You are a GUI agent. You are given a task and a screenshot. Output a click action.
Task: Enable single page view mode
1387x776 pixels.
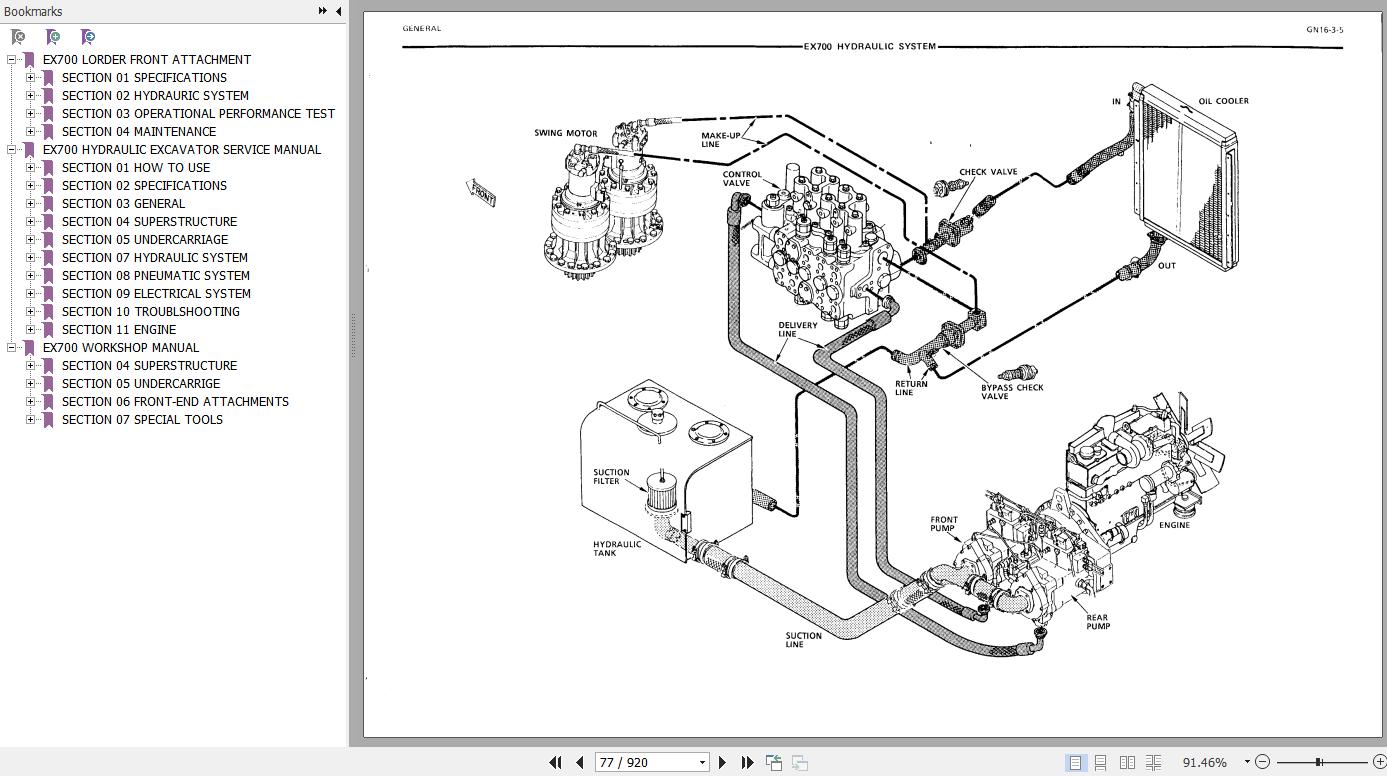point(1075,762)
